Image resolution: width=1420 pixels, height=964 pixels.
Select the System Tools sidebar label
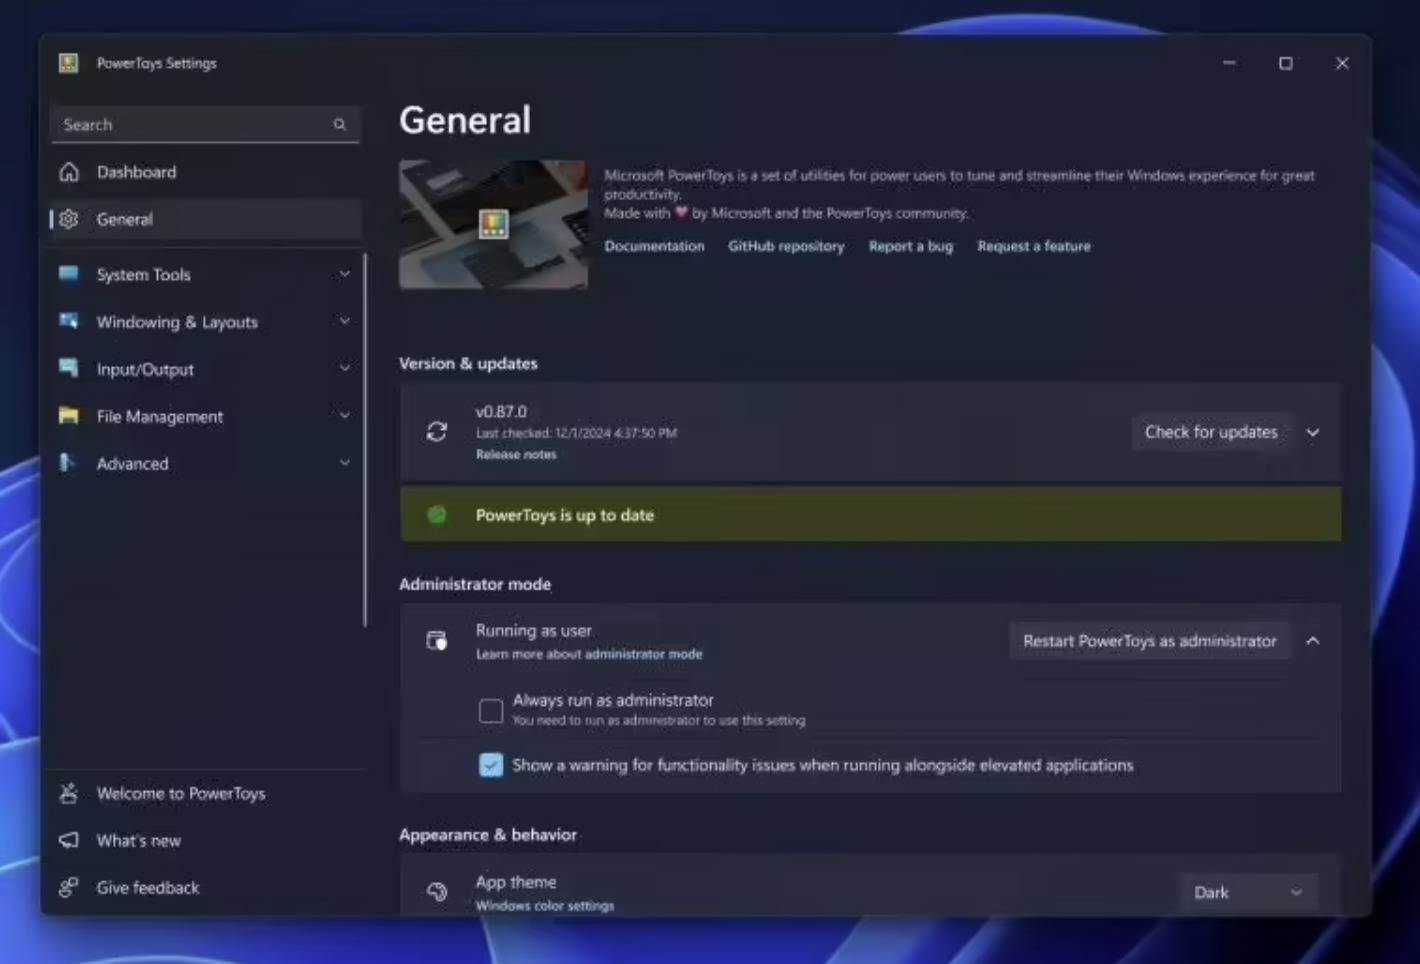point(143,274)
